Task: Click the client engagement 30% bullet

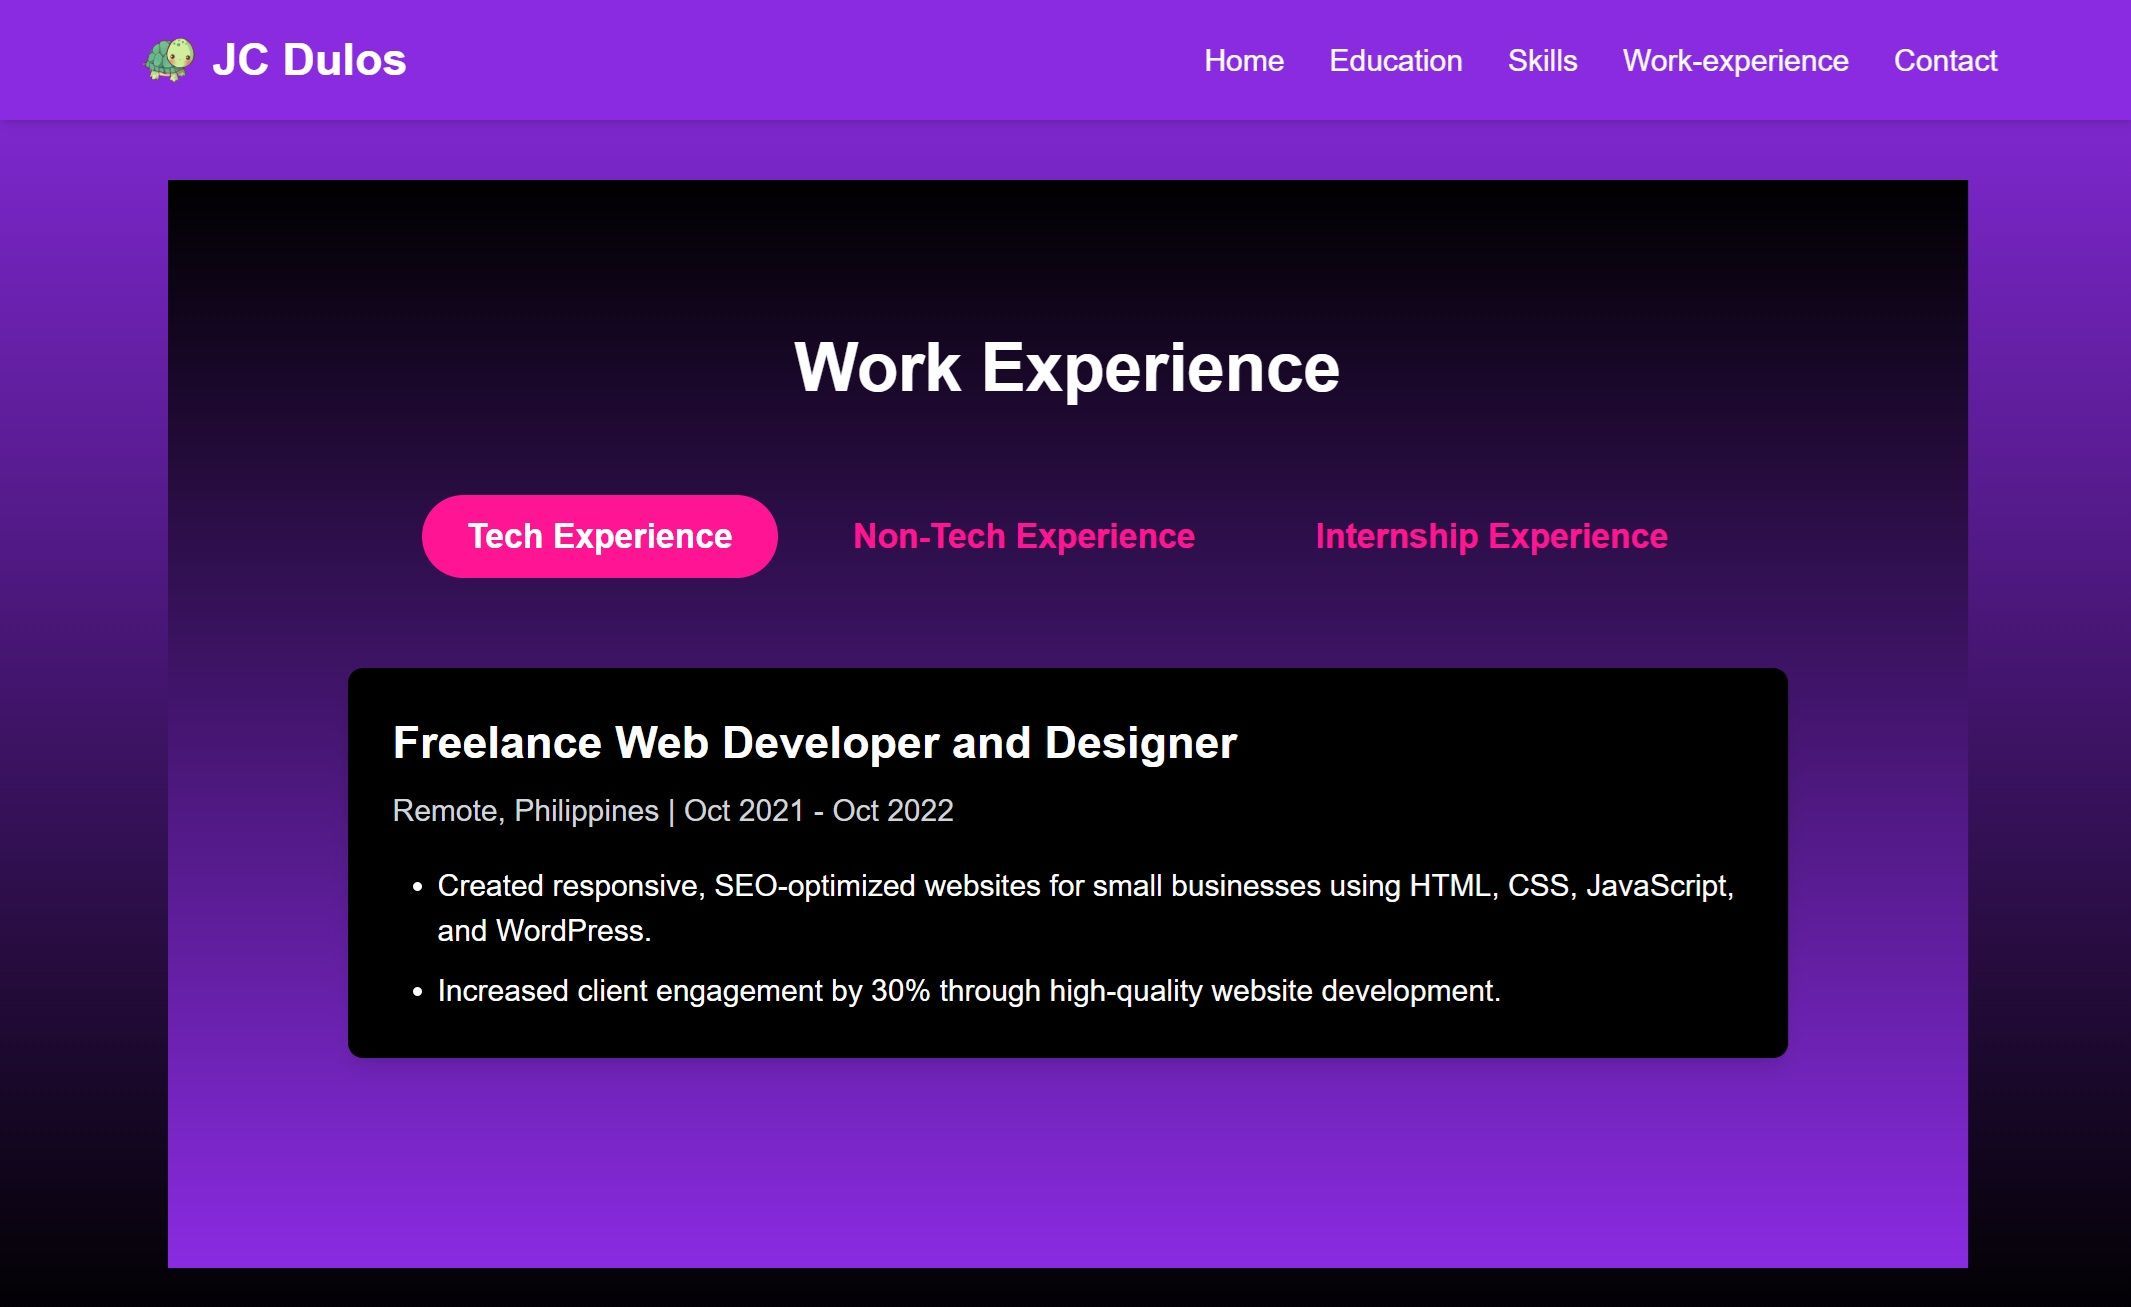Action: click(x=968, y=991)
